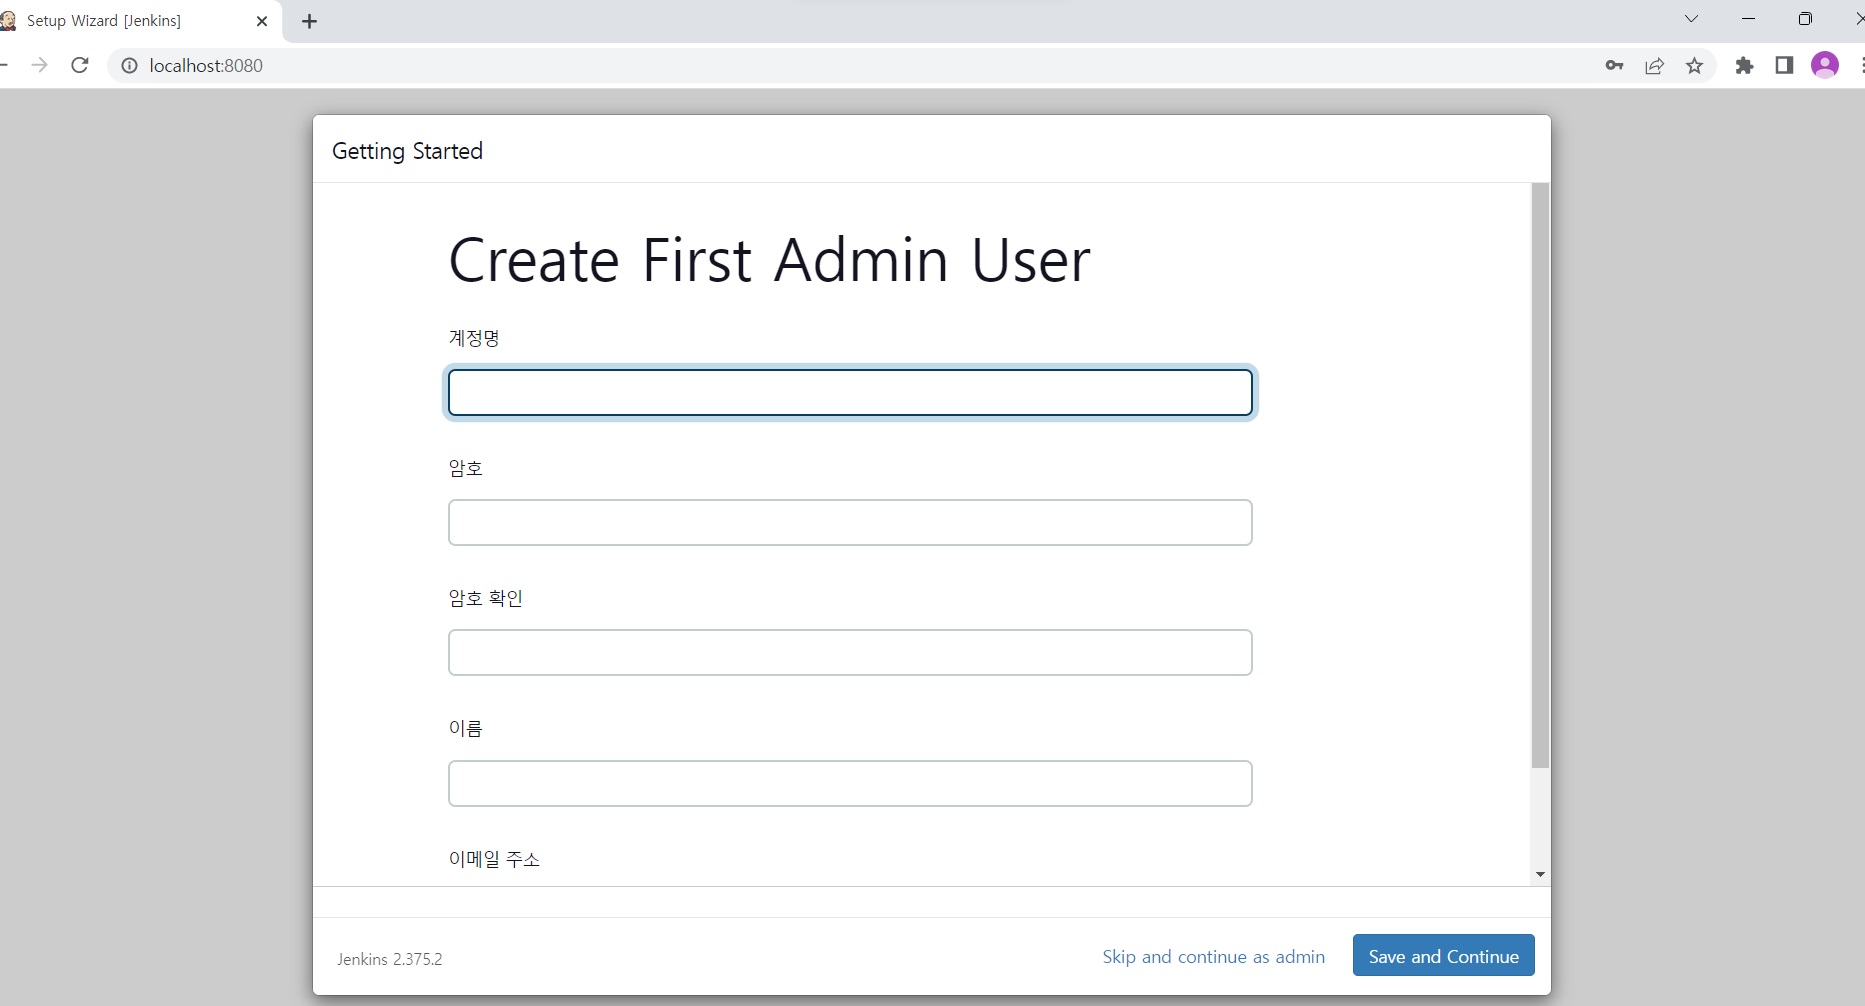Click the form's vertical scrollbar thumb
Screen dimensions: 1865x1006
point(1540,475)
